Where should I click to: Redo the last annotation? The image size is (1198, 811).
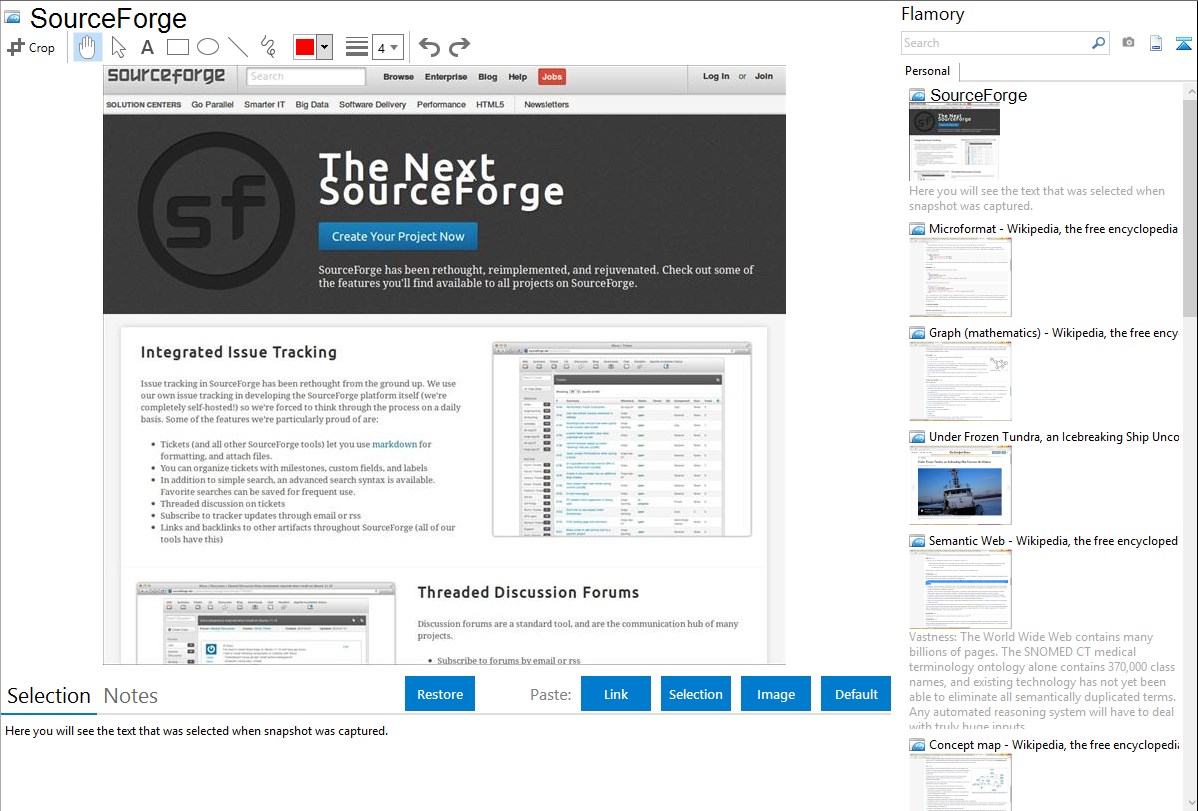coord(459,47)
